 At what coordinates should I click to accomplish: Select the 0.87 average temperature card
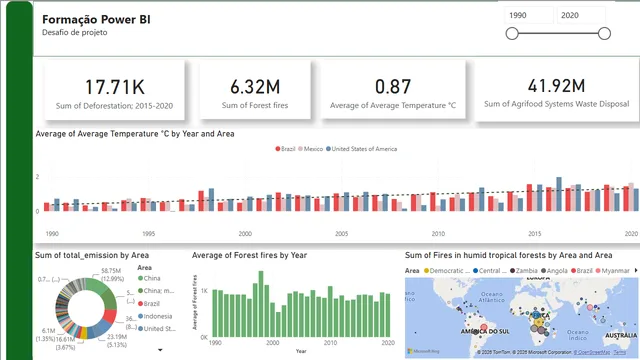[x=393, y=90]
